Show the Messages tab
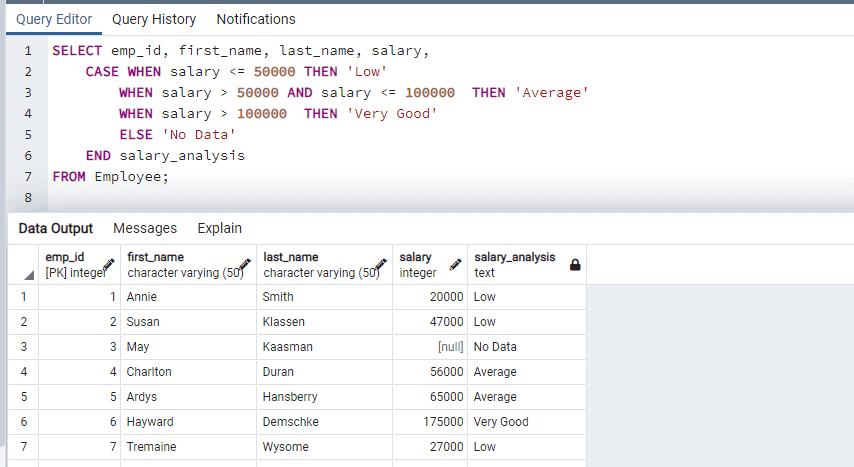The width and height of the screenshot is (854, 467). click(x=145, y=228)
